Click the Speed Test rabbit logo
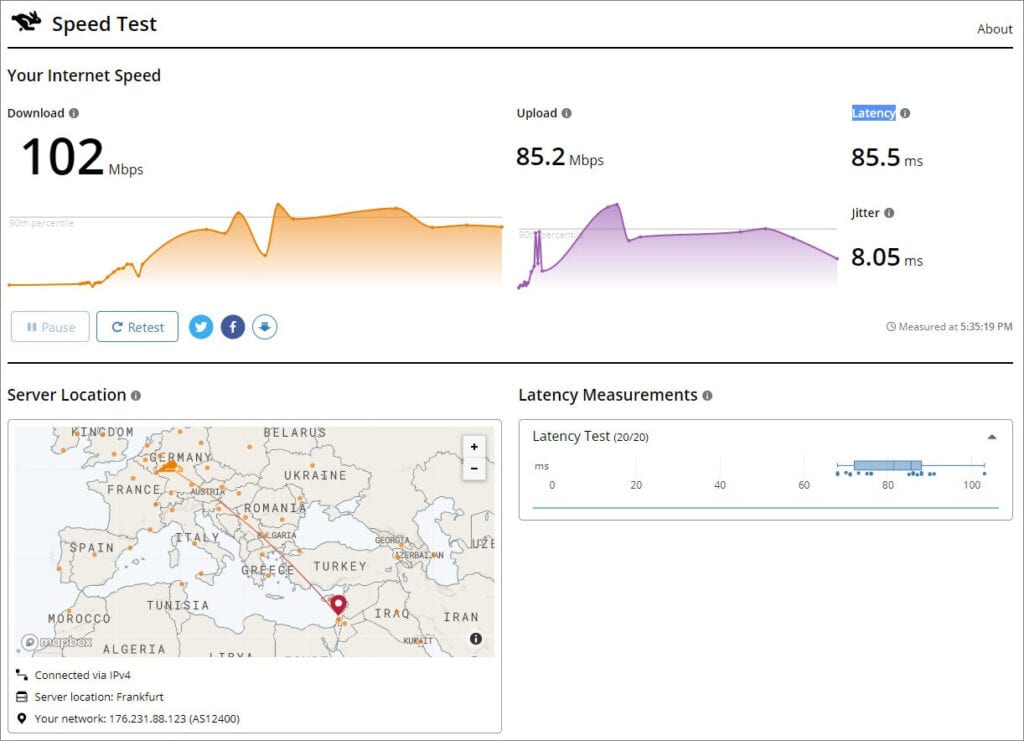 (27, 21)
